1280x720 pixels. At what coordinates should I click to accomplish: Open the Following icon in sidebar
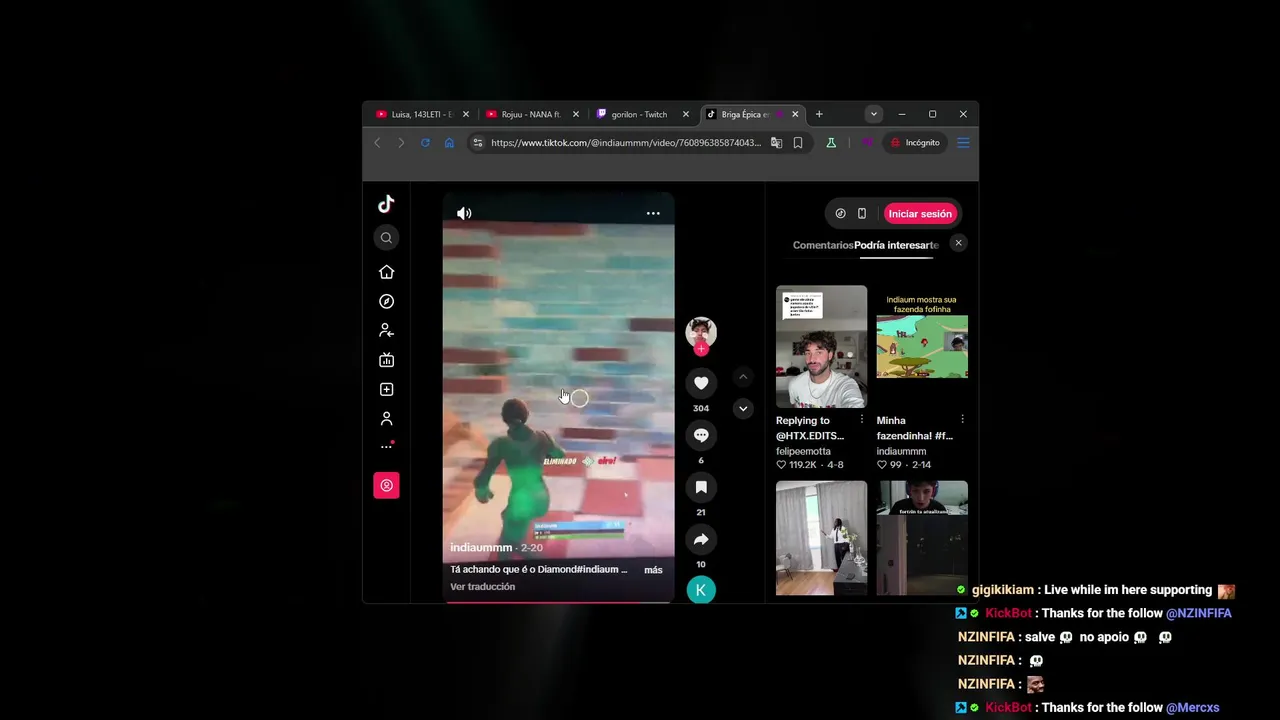coord(386,331)
